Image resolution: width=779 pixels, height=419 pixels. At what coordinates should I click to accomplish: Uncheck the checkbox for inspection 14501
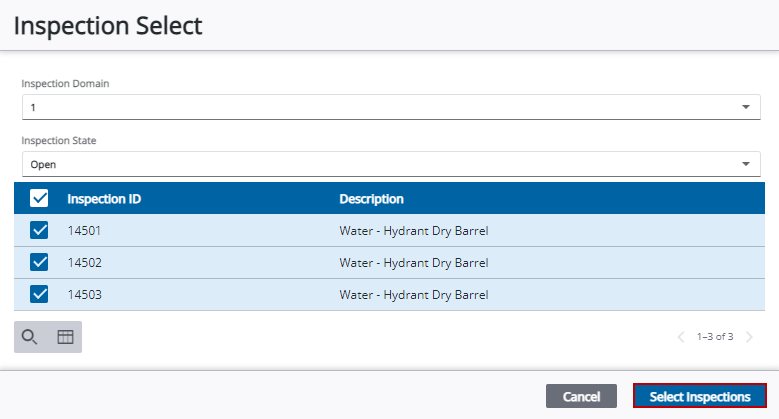point(40,231)
